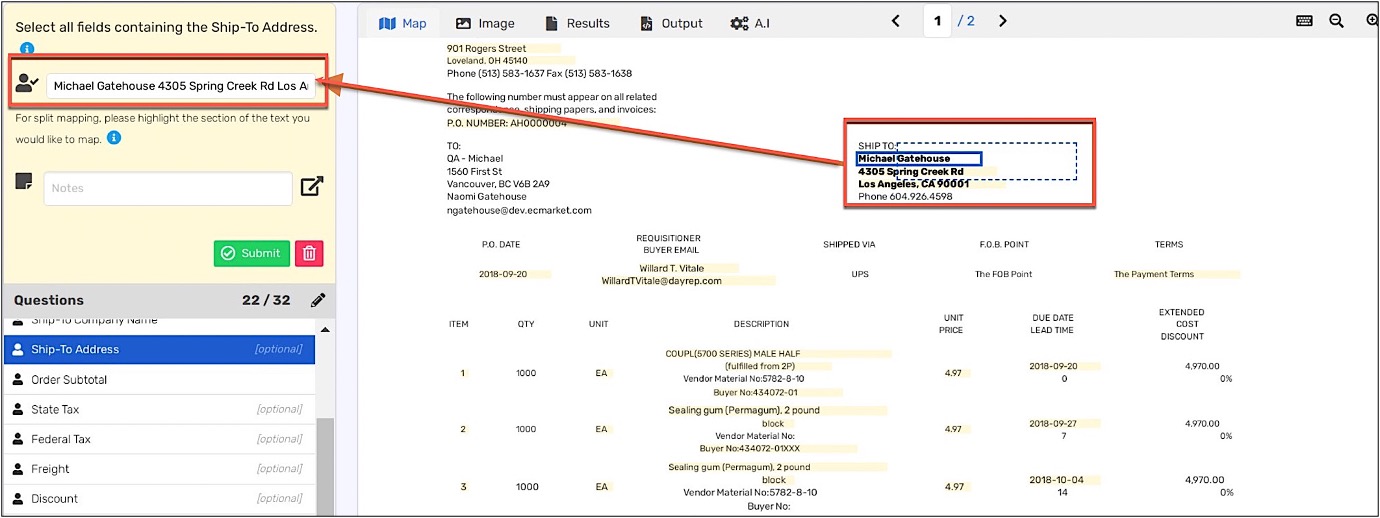
Task: Click info icon after split mapping hint
Action: 114,138
